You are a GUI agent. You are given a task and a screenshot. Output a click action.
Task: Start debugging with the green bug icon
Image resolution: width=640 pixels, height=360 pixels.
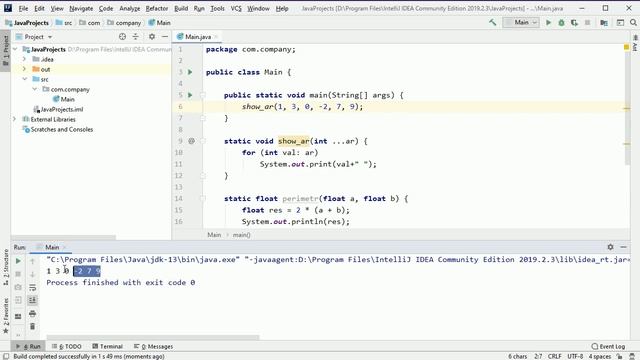click(562, 22)
